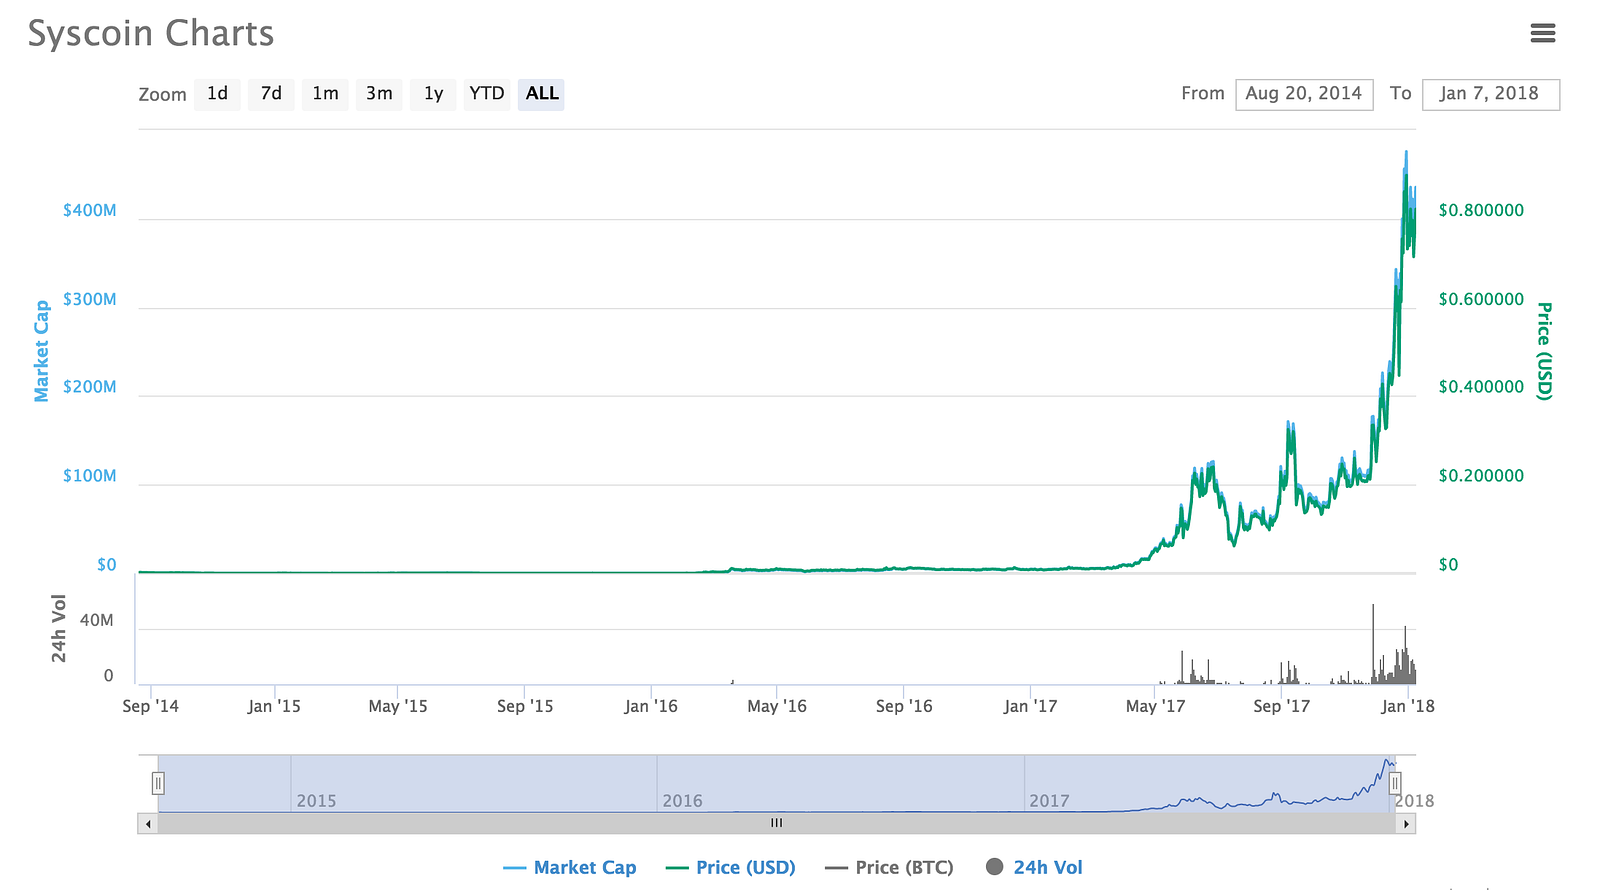Click the Sep '15 x-axis label
Screen dimensions: 1600x890
click(525, 706)
